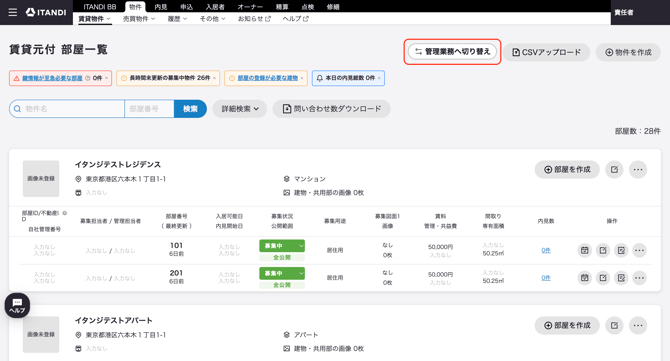670x361 pixels.
Task: Click イタンジテストレジデンス image placeholder thumbnail
Action: tap(41, 179)
